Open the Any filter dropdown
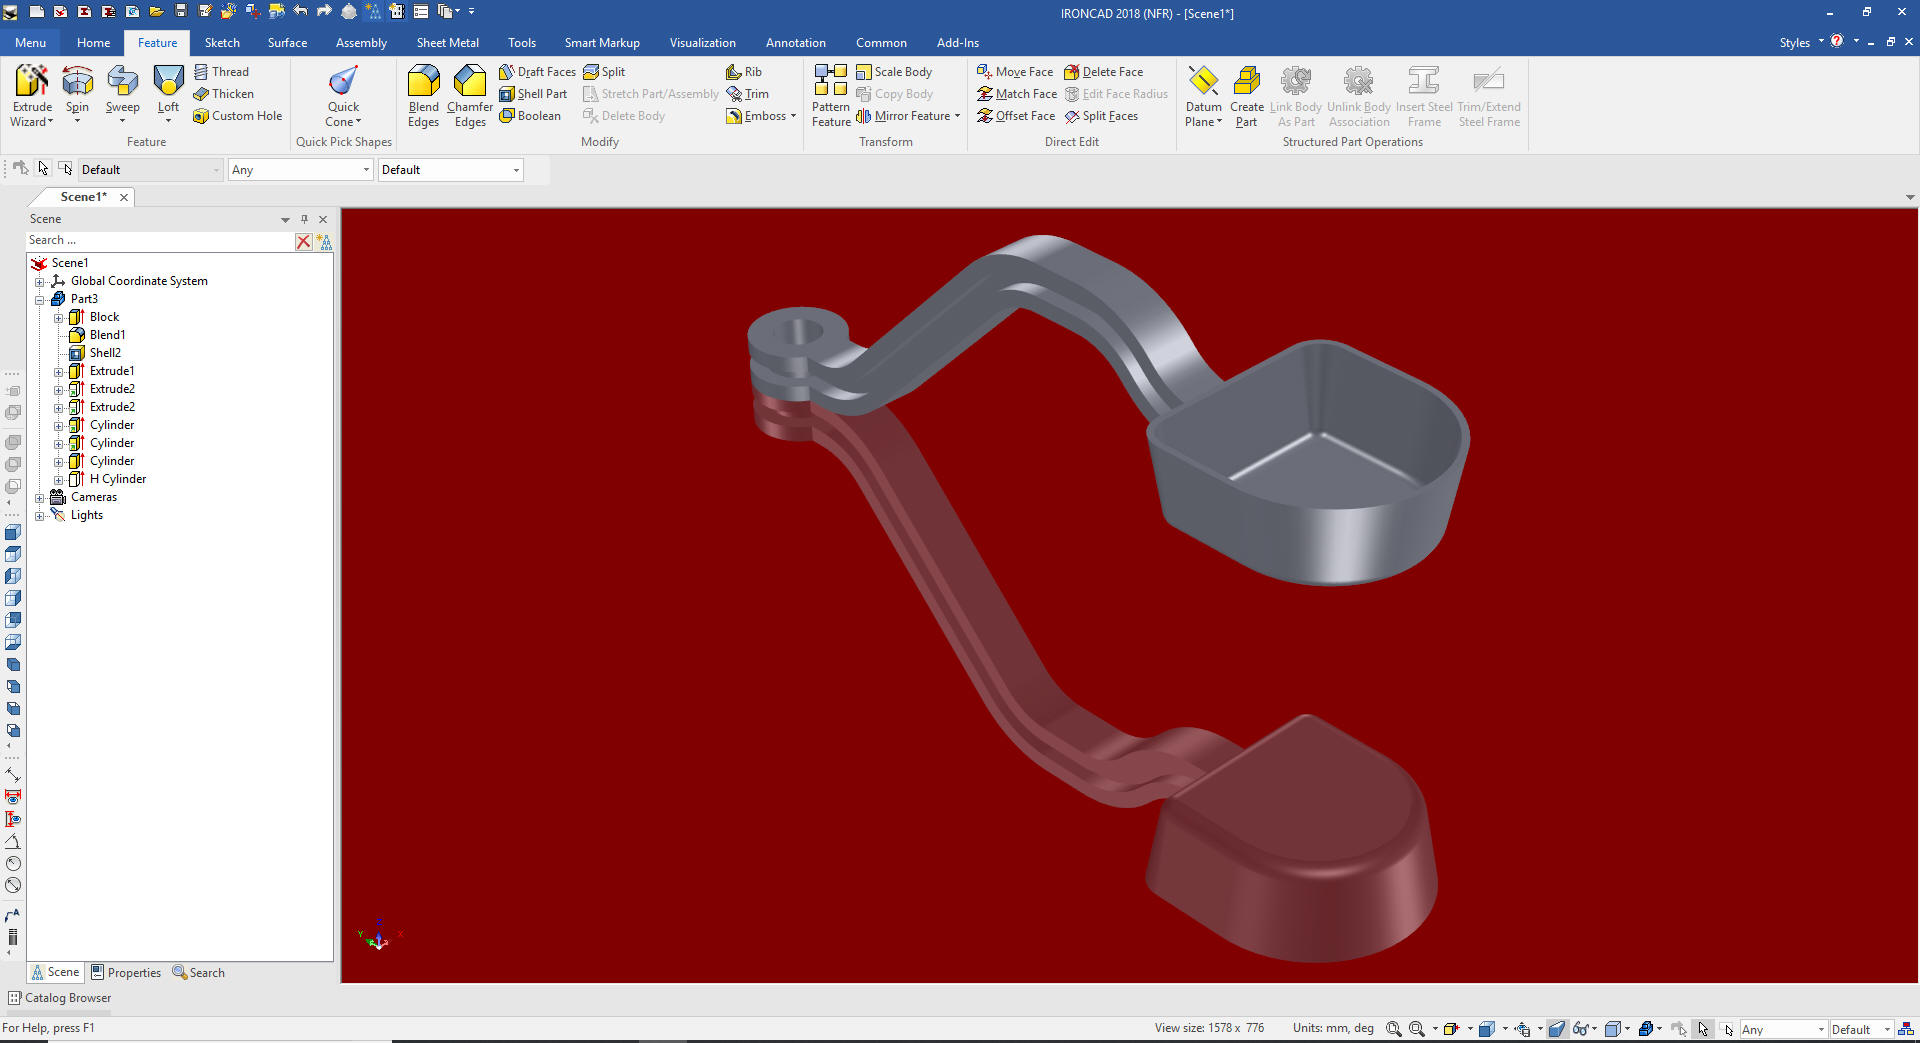1920x1043 pixels. point(366,170)
